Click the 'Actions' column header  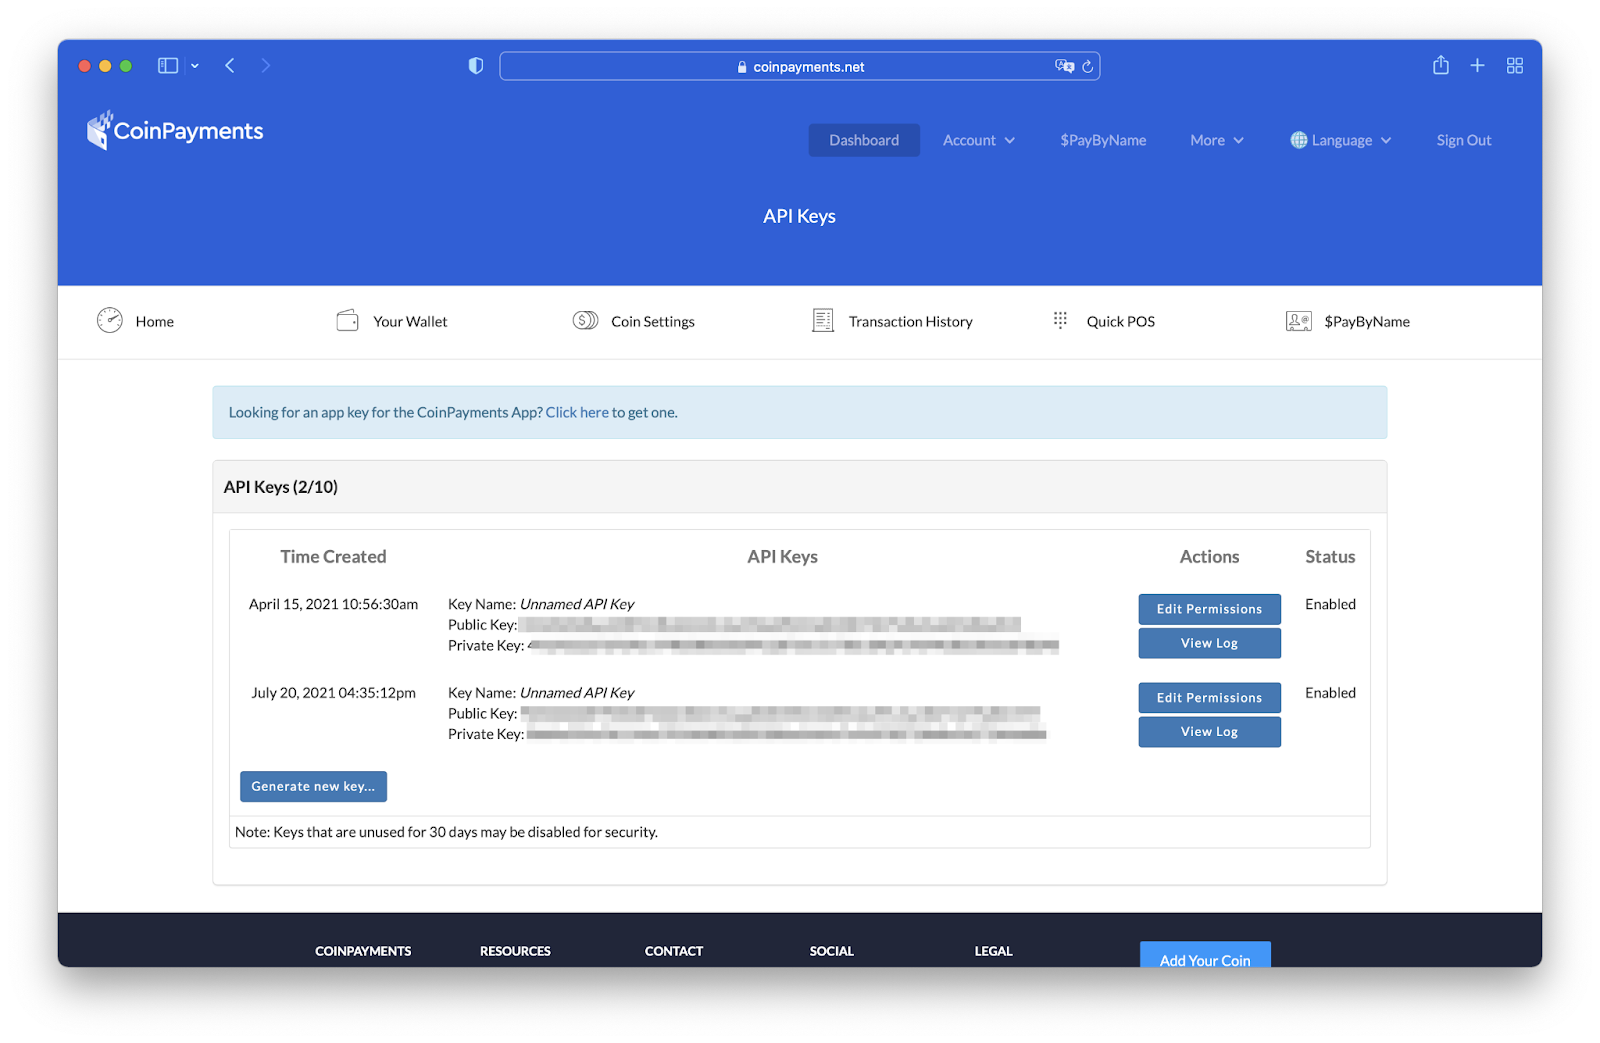tap(1209, 557)
